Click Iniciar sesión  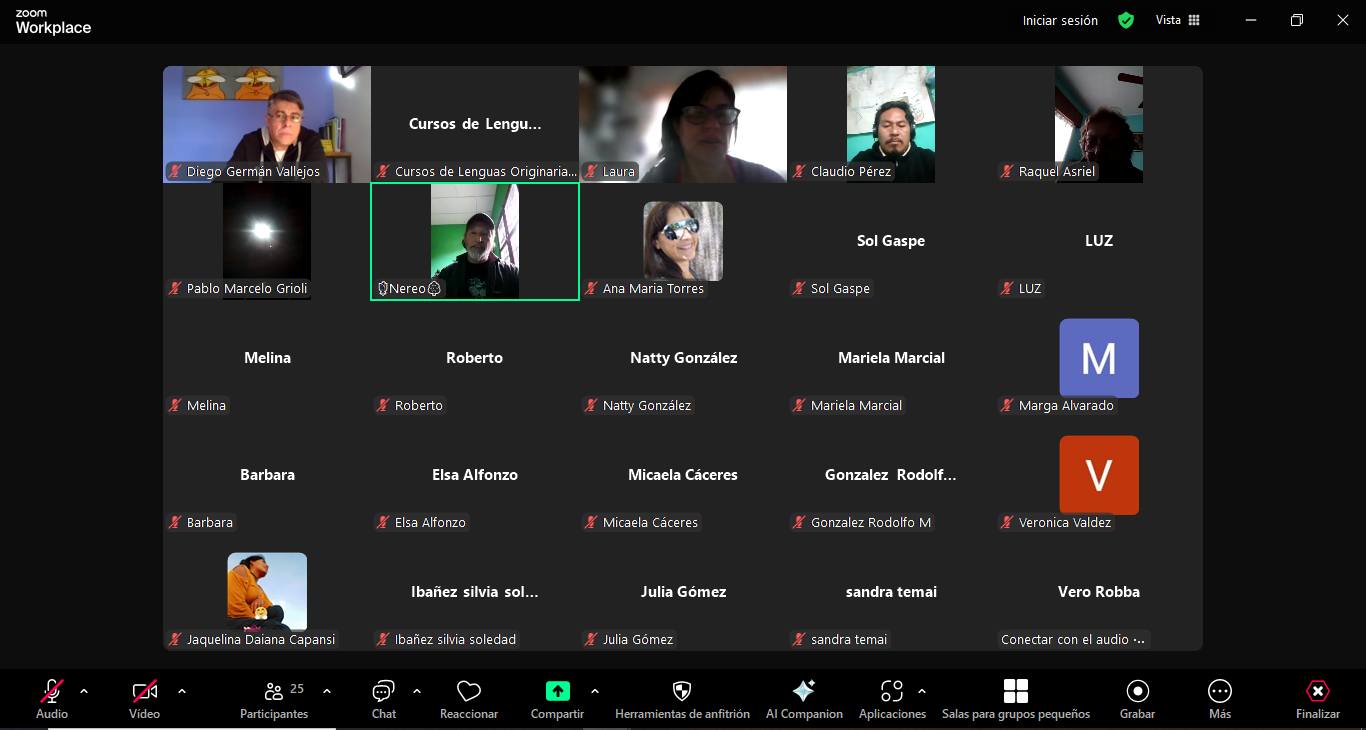1060,20
